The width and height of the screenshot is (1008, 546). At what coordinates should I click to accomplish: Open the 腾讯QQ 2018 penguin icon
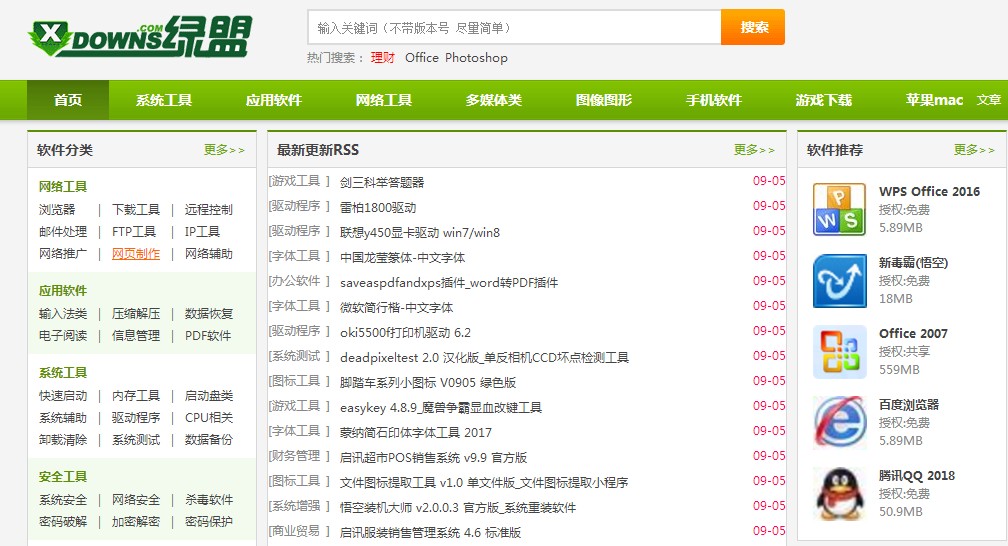839,494
